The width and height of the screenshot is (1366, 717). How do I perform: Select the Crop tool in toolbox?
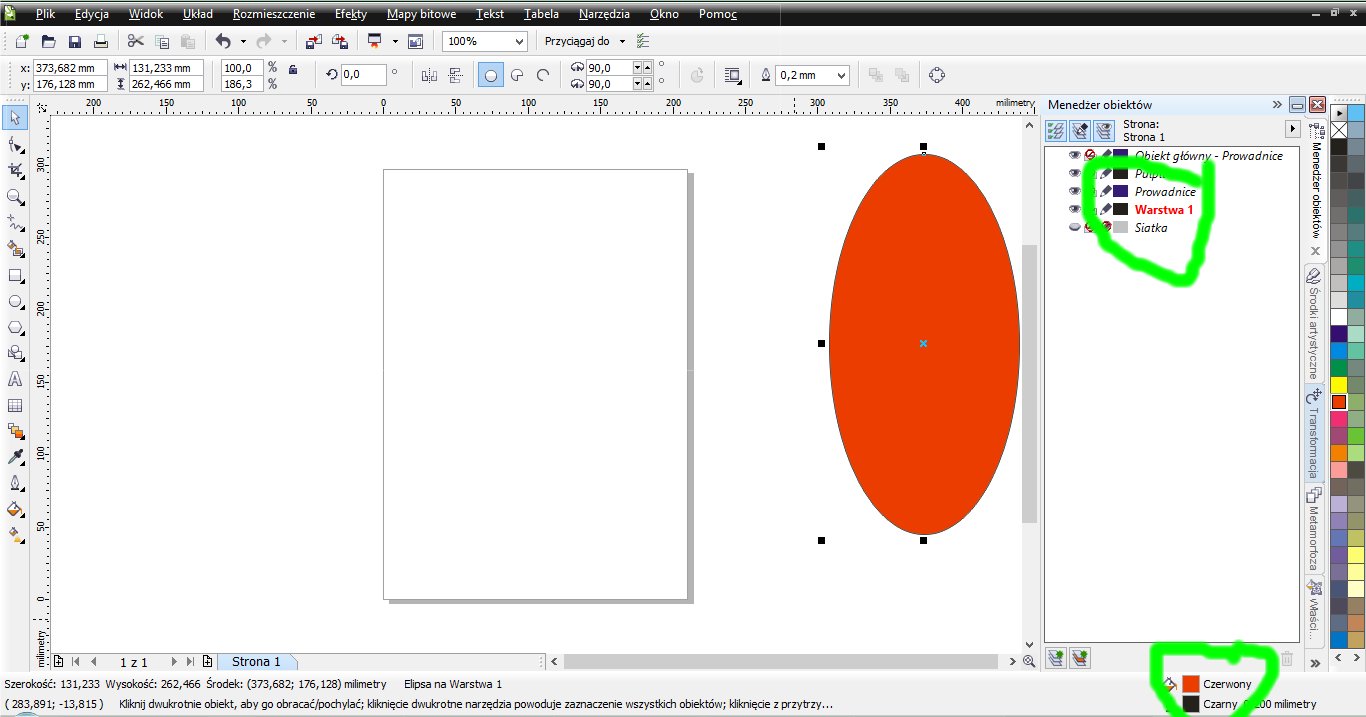coord(15,171)
